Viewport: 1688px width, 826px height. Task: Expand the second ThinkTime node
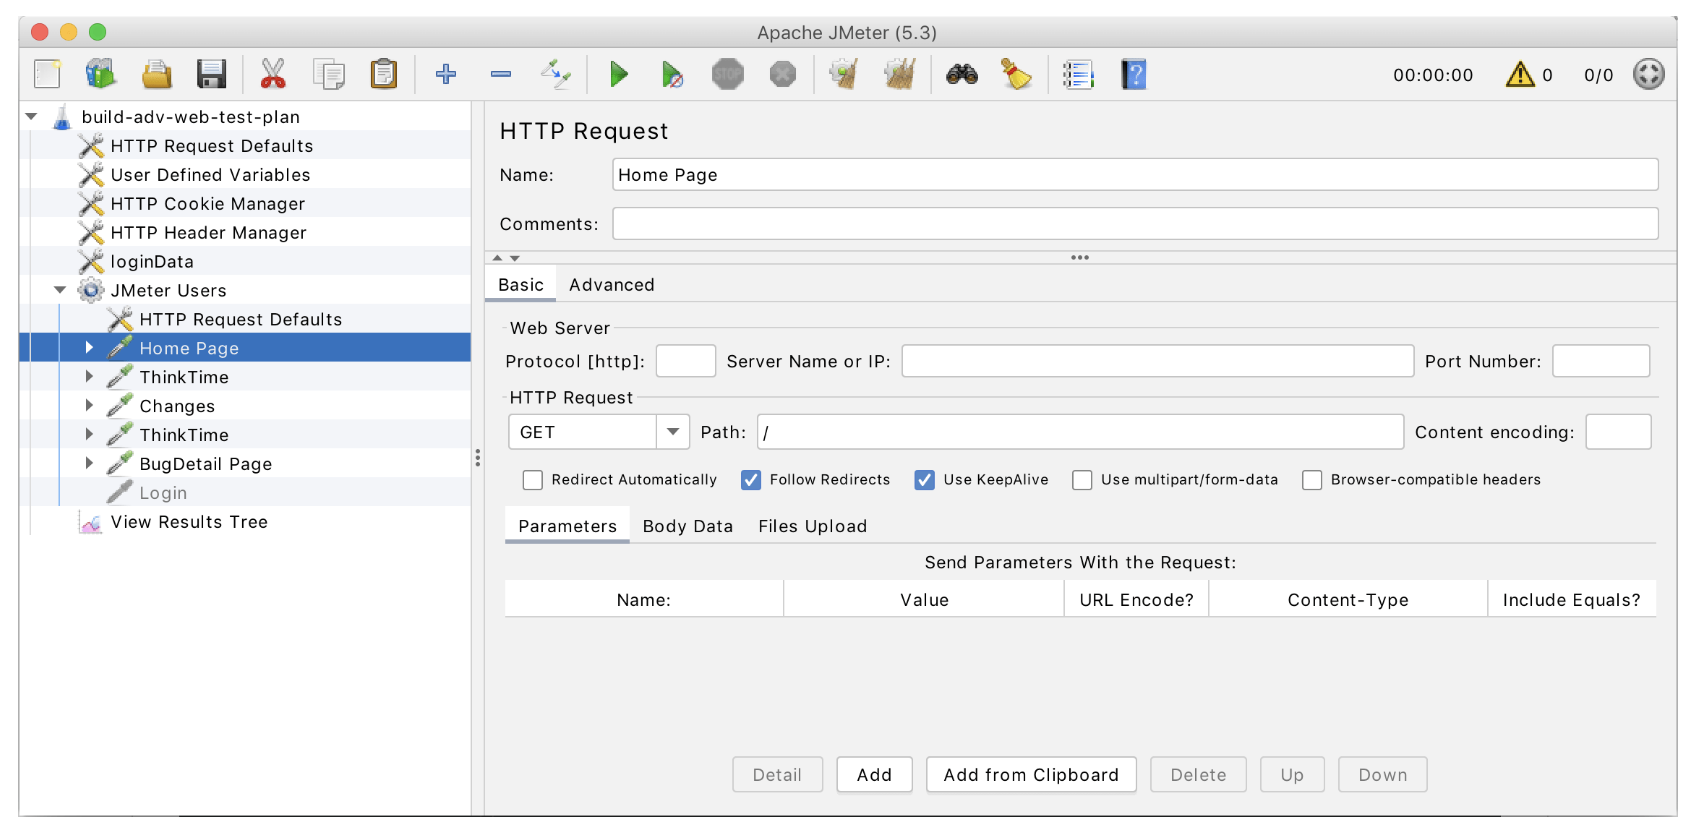[x=89, y=435]
